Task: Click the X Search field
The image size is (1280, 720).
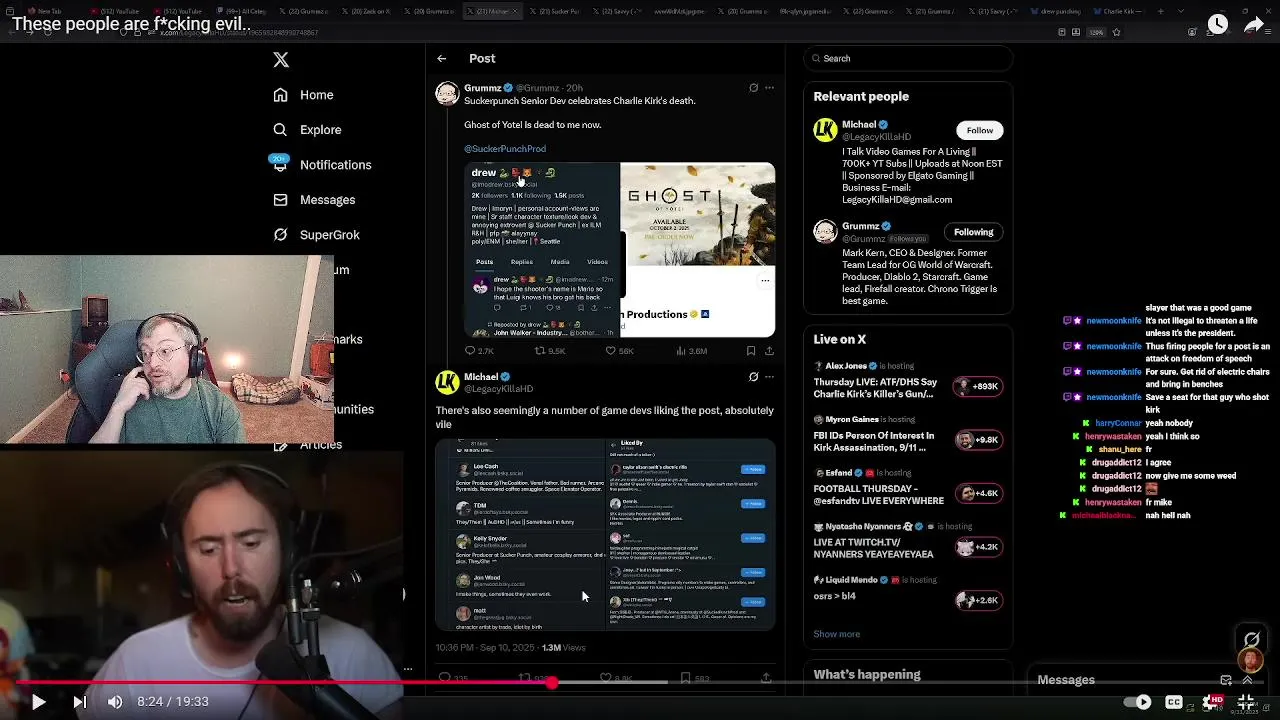Action: click(908, 59)
